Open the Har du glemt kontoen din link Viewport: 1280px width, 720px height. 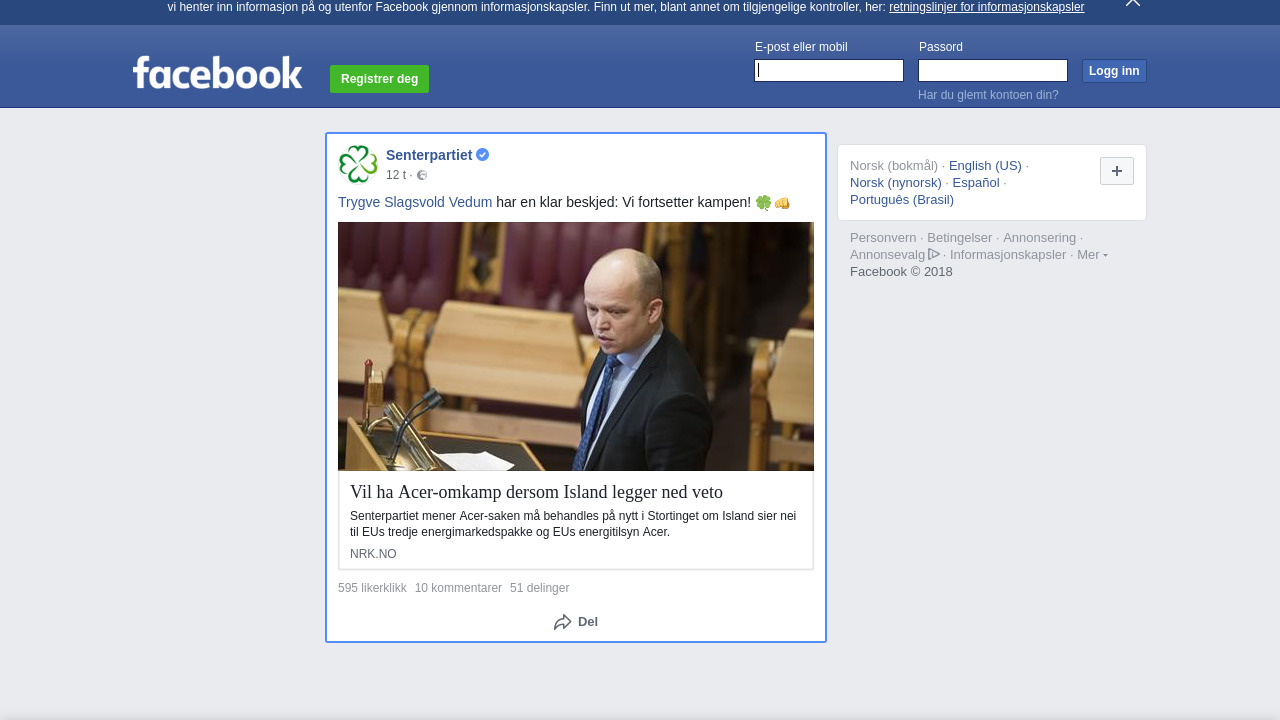click(x=988, y=95)
